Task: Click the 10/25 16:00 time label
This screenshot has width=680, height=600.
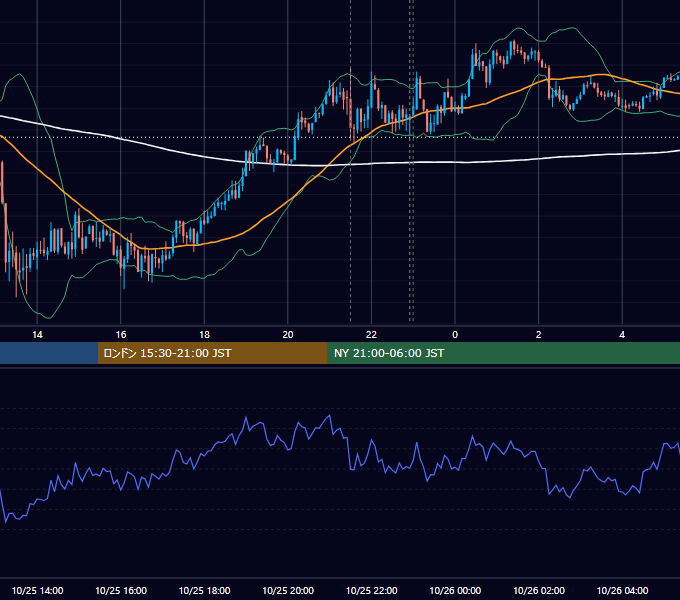Action: point(121,590)
